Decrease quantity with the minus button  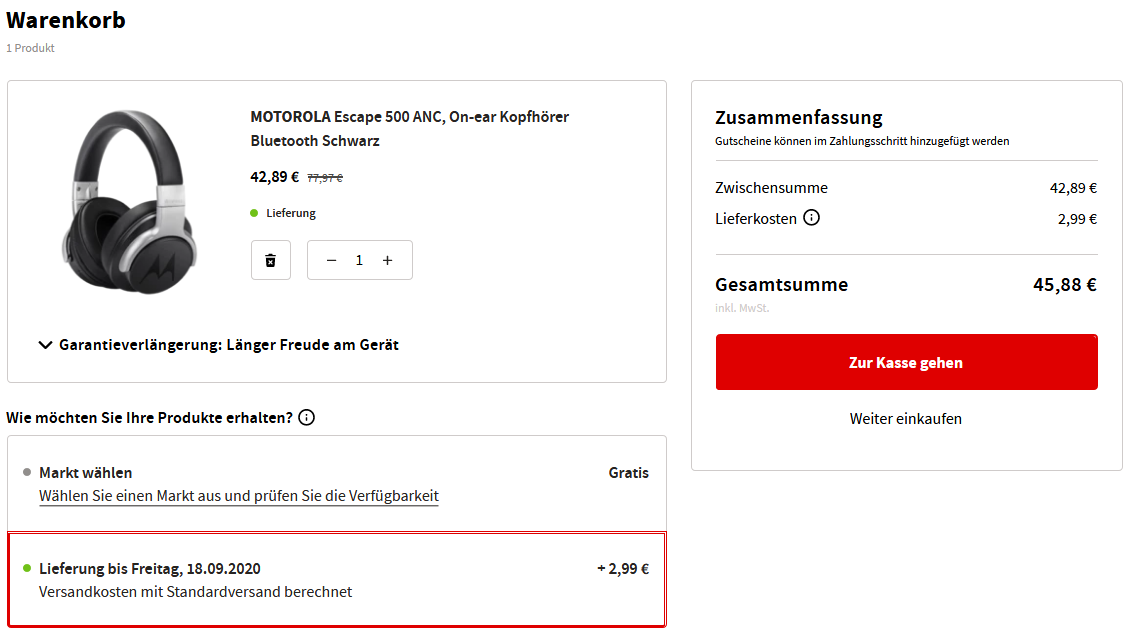click(x=331, y=260)
